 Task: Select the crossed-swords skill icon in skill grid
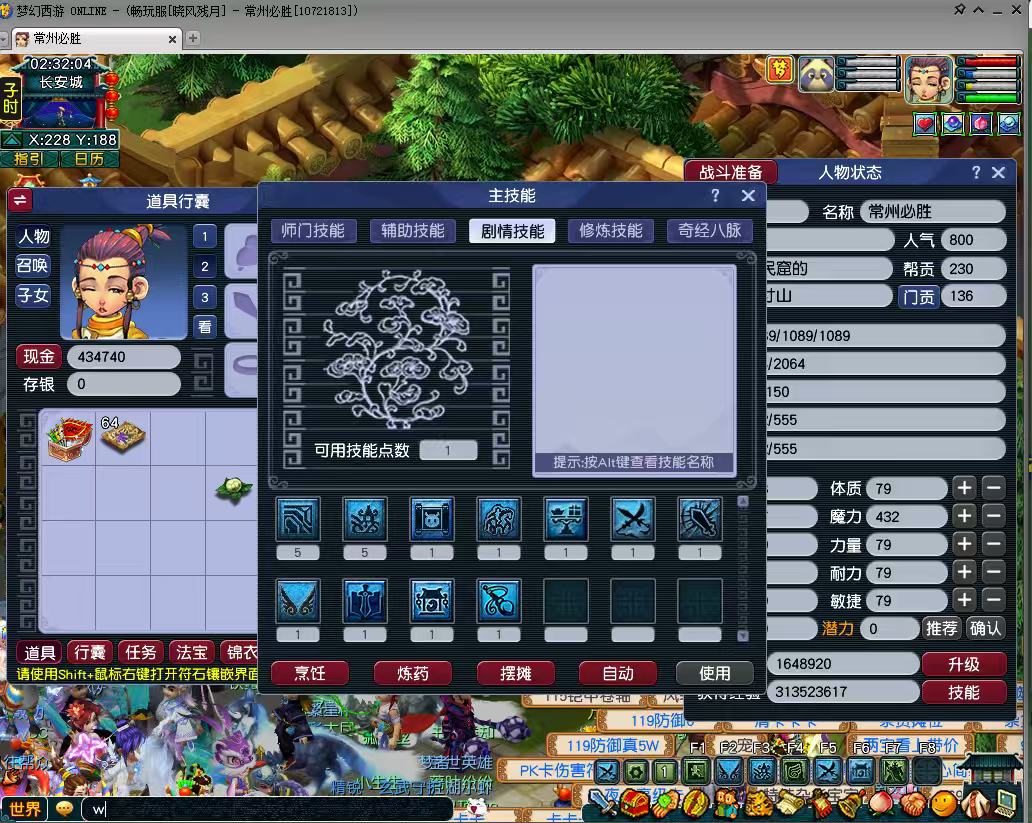[633, 519]
